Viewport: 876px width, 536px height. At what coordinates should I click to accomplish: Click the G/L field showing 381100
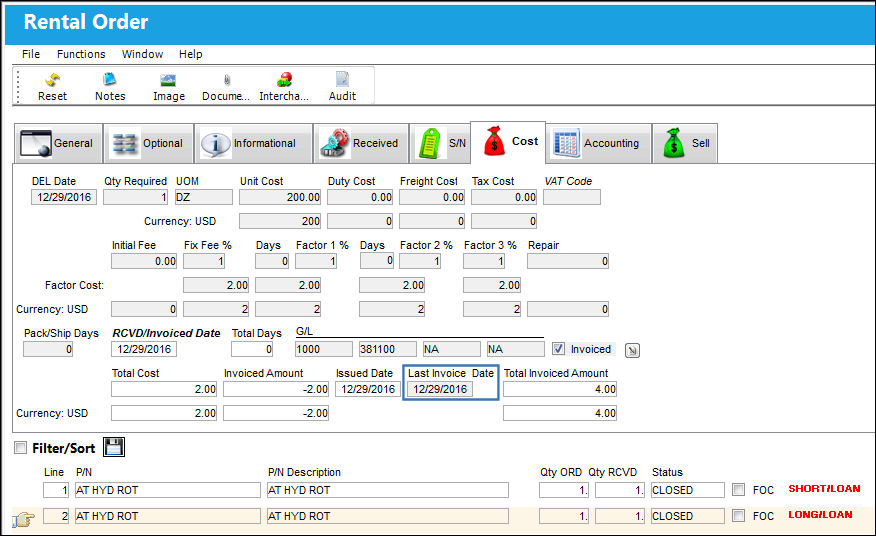(388, 349)
